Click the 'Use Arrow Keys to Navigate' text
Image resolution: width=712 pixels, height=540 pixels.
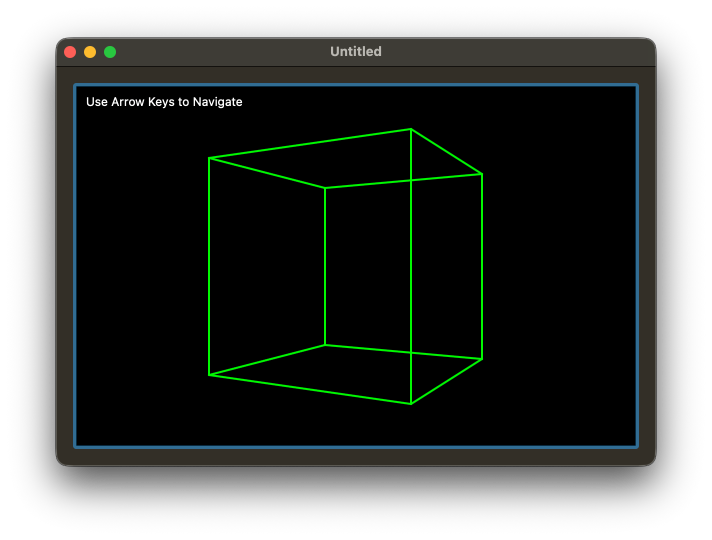[164, 102]
